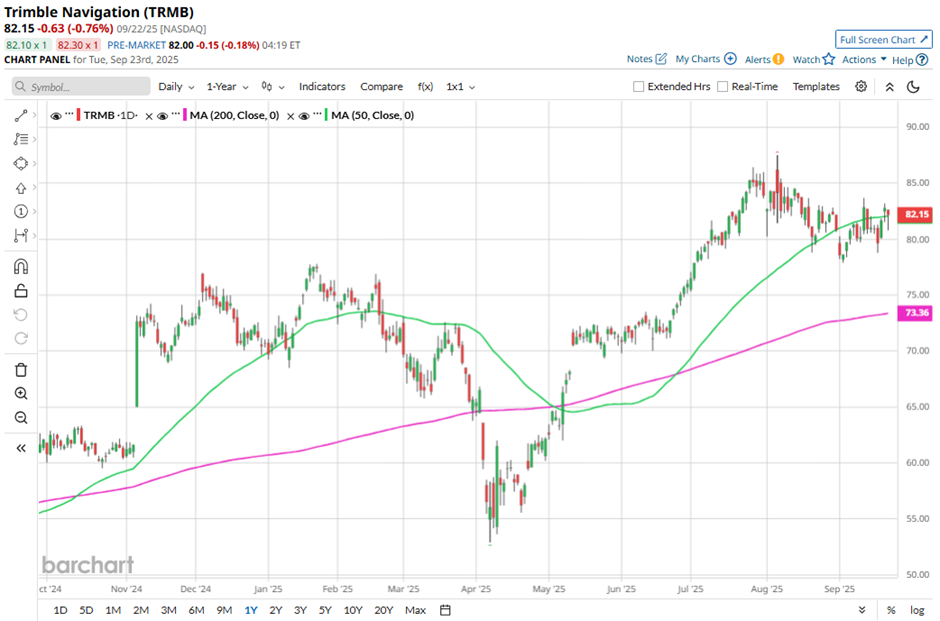This screenshot has height=621, width=940.
Task: Switch to dark mode moon icon
Action: (913, 87)
